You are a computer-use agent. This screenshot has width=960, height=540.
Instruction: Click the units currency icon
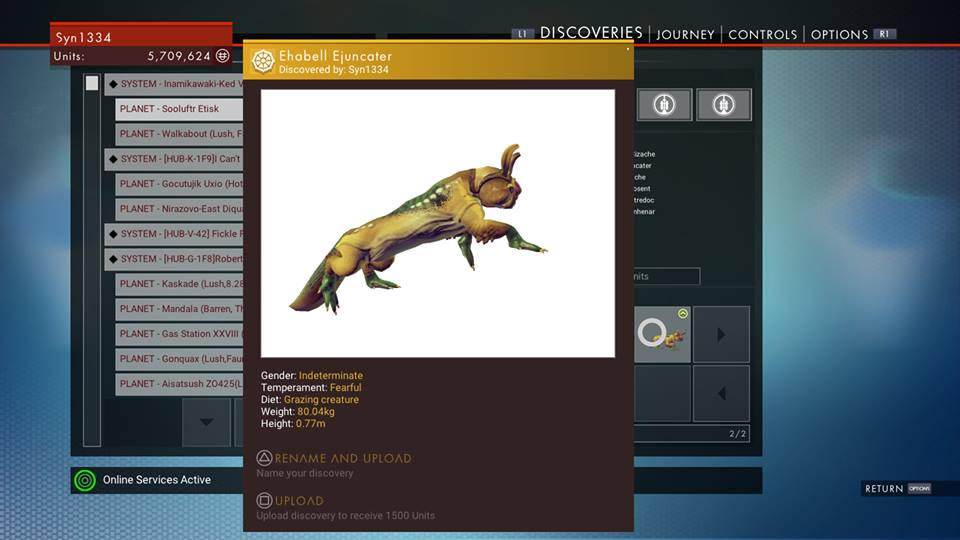point(223,56)
